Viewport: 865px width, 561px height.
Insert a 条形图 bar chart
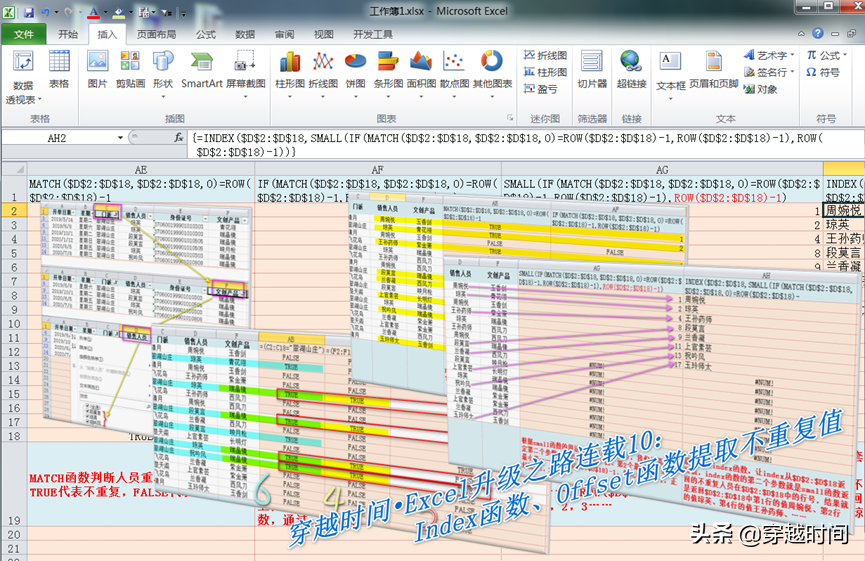(x=388, y=73)
